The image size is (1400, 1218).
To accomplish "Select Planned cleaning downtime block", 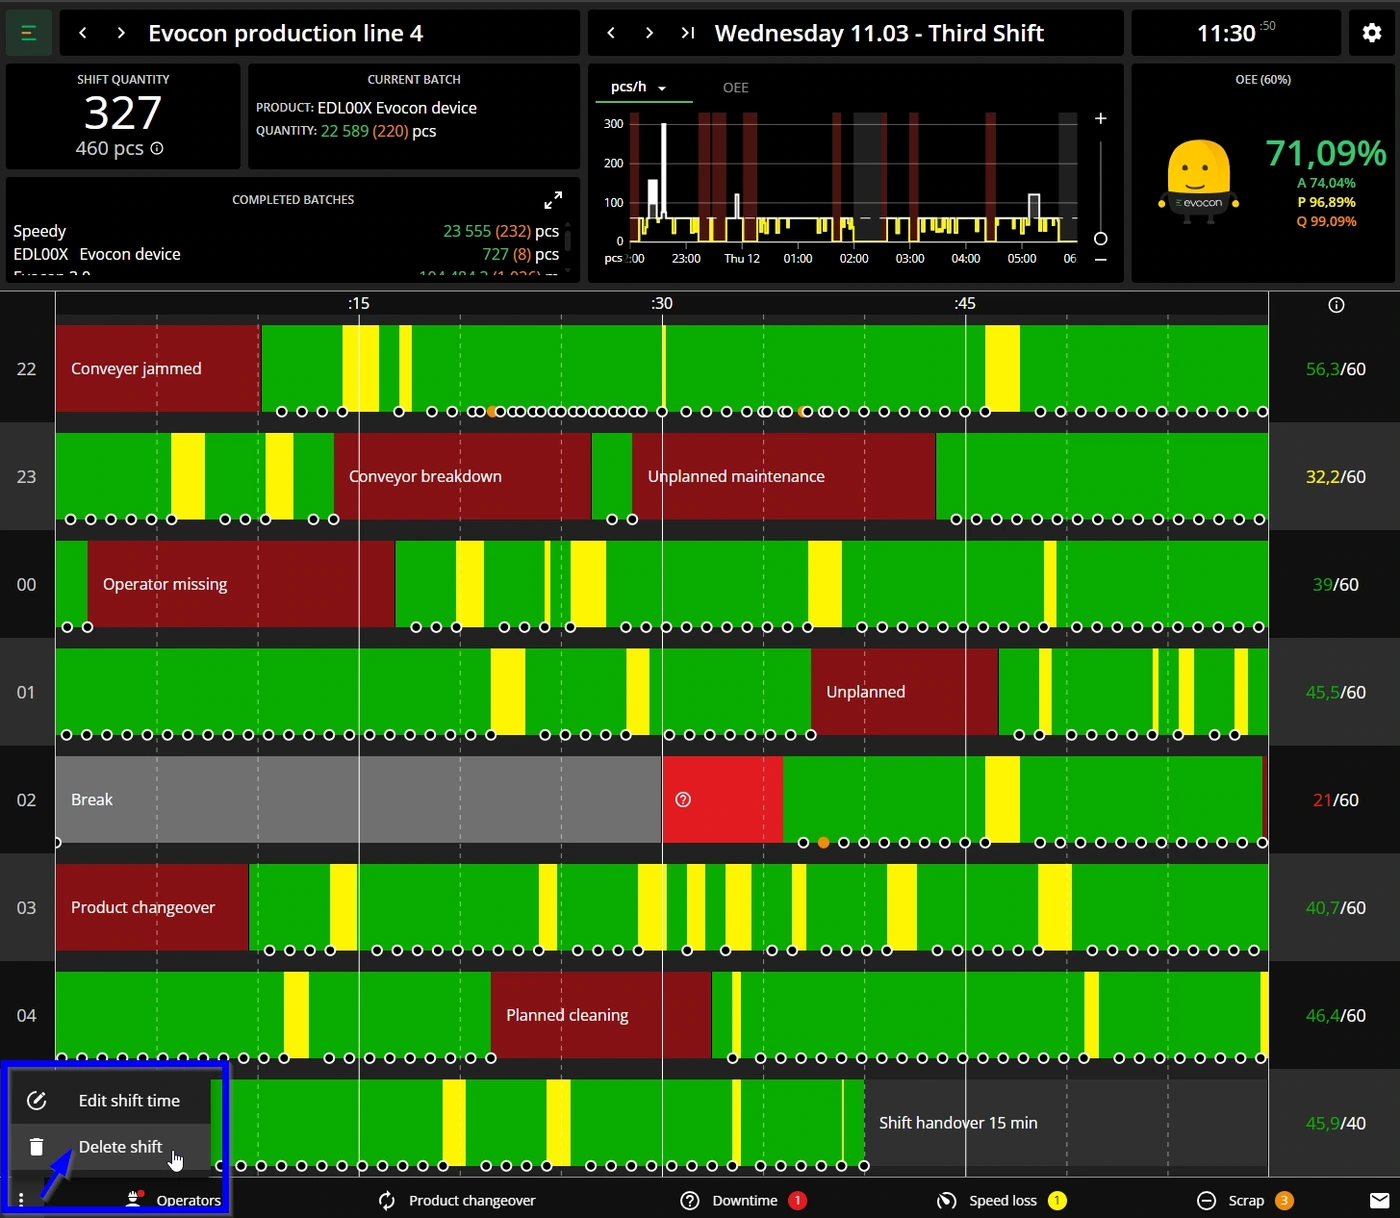I will [601, 1015].
